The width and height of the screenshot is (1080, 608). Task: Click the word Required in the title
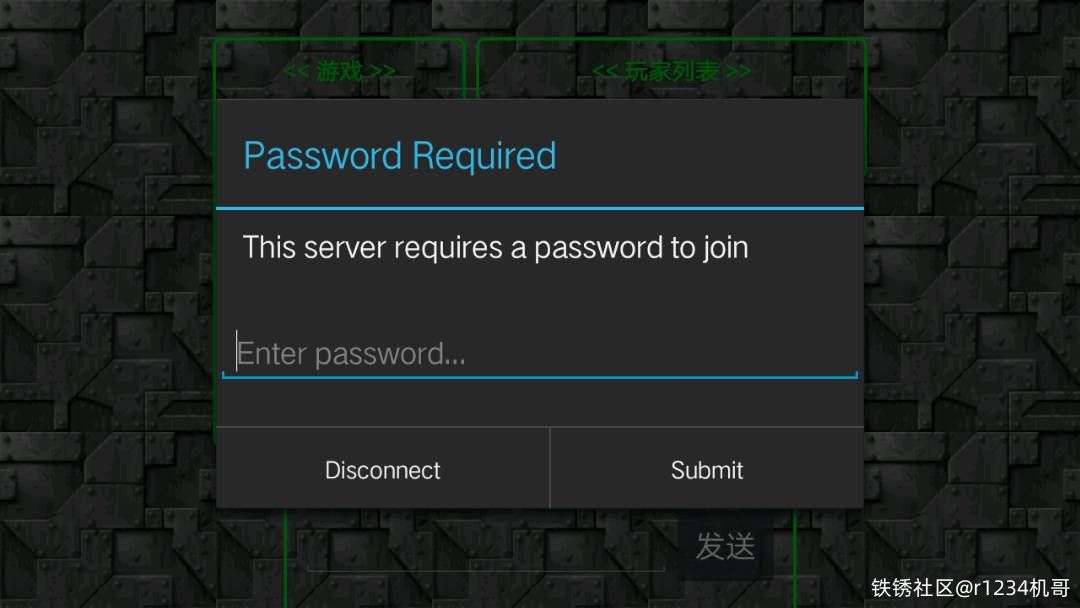484,157
